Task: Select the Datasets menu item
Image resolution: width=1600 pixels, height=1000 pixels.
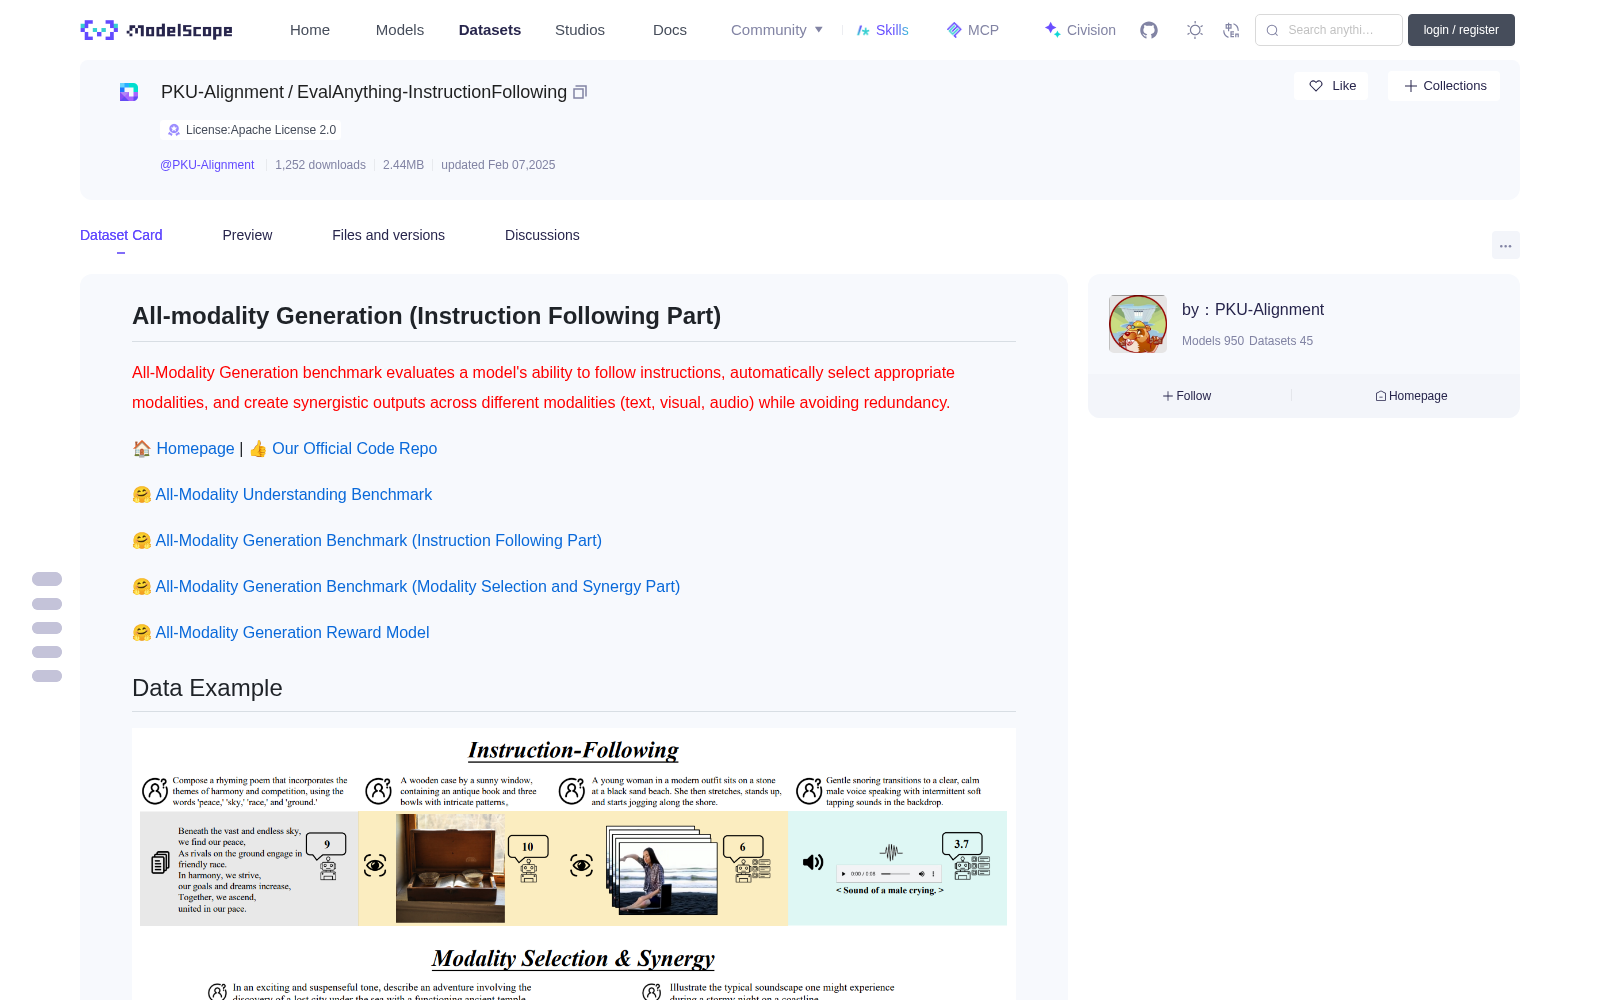Action: click(490, 30)
